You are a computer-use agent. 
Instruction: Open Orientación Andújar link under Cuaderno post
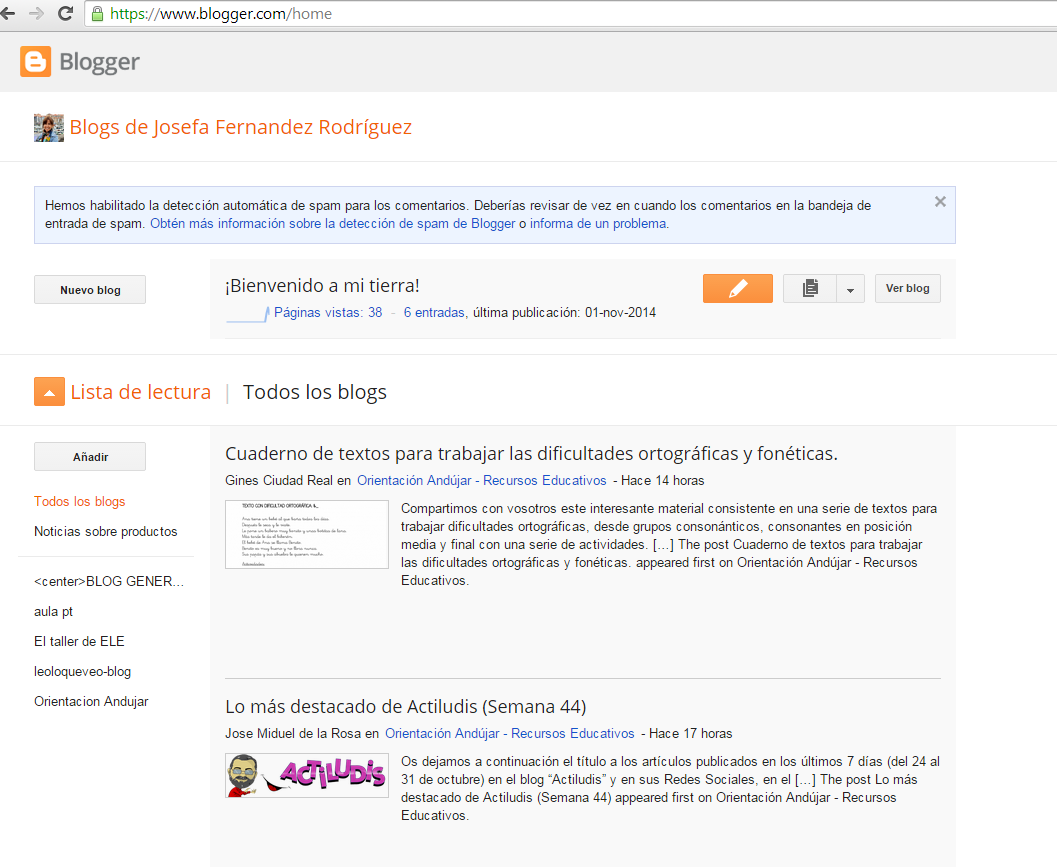[481, 481]
